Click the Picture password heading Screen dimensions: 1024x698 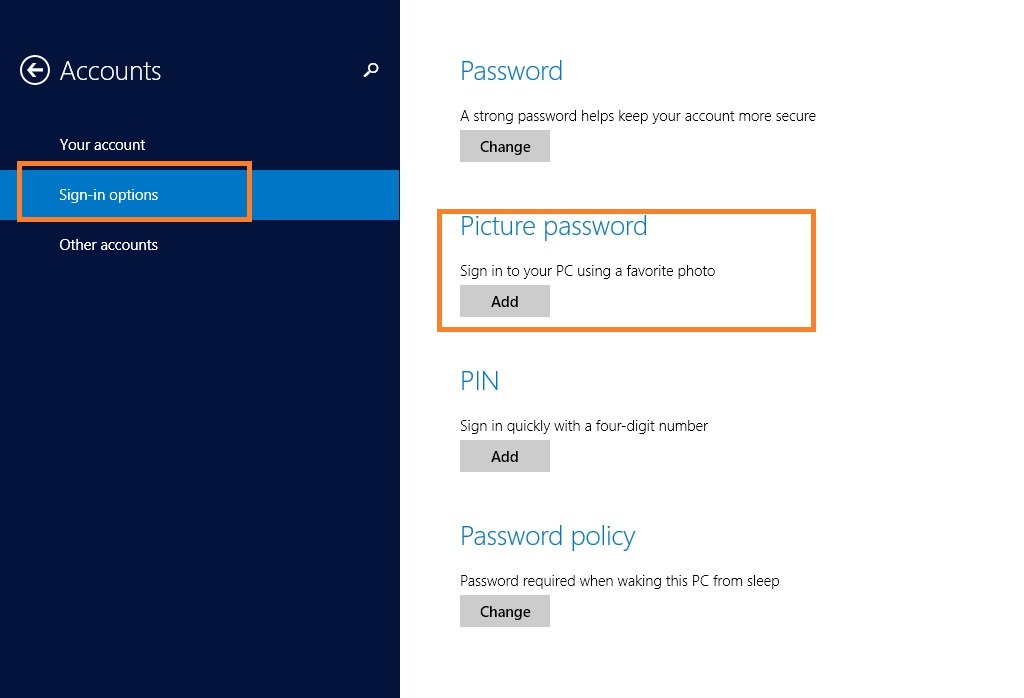[553, 226]
